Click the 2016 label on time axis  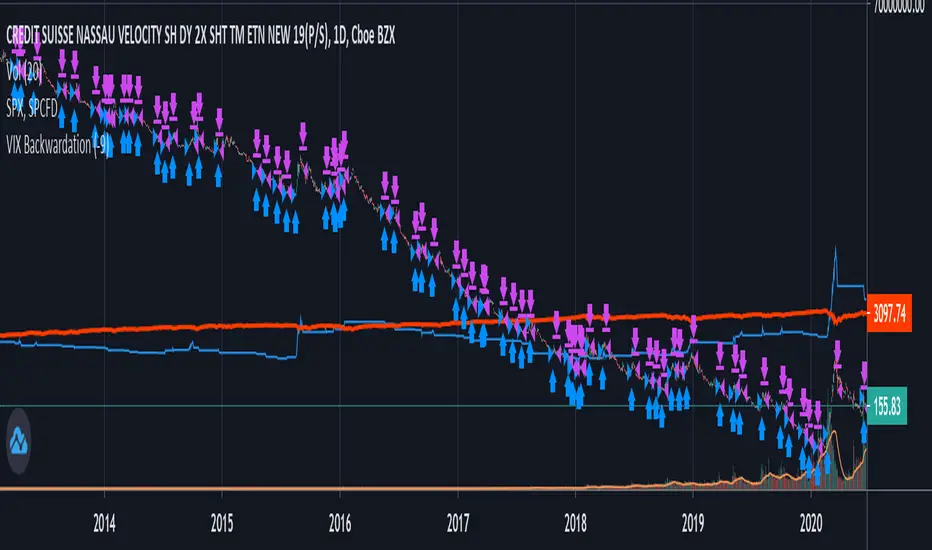pos(340,523)
